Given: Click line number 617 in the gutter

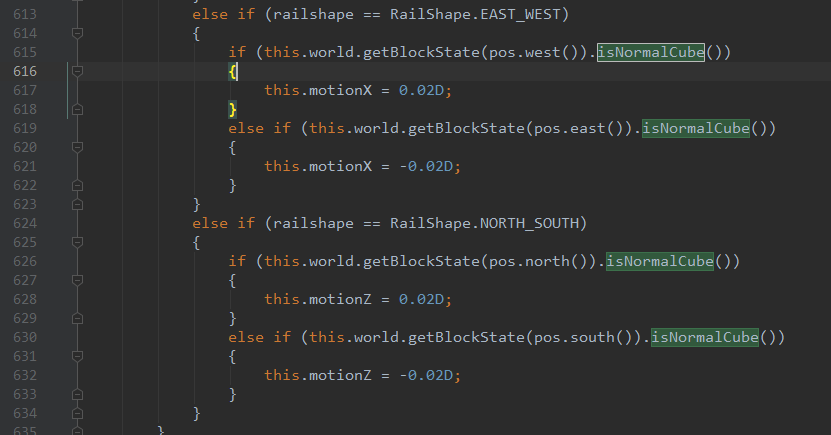Looking at the screenshot, I should 25,91.
